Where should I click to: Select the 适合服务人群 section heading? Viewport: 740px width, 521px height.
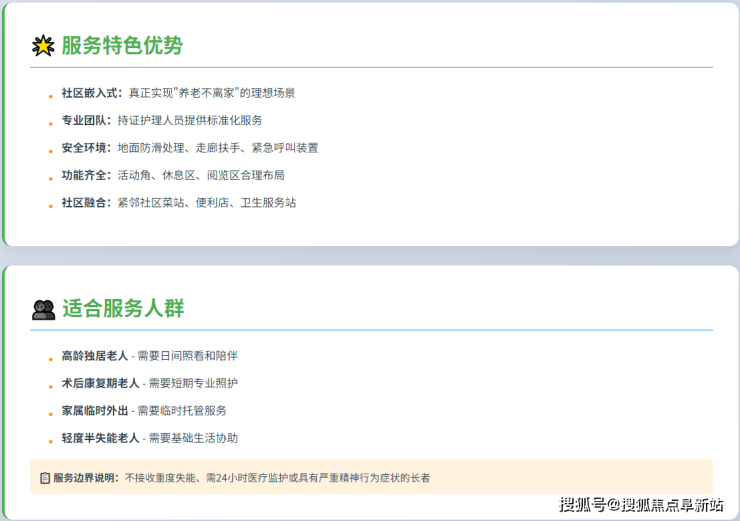click(x=122, y=309)
